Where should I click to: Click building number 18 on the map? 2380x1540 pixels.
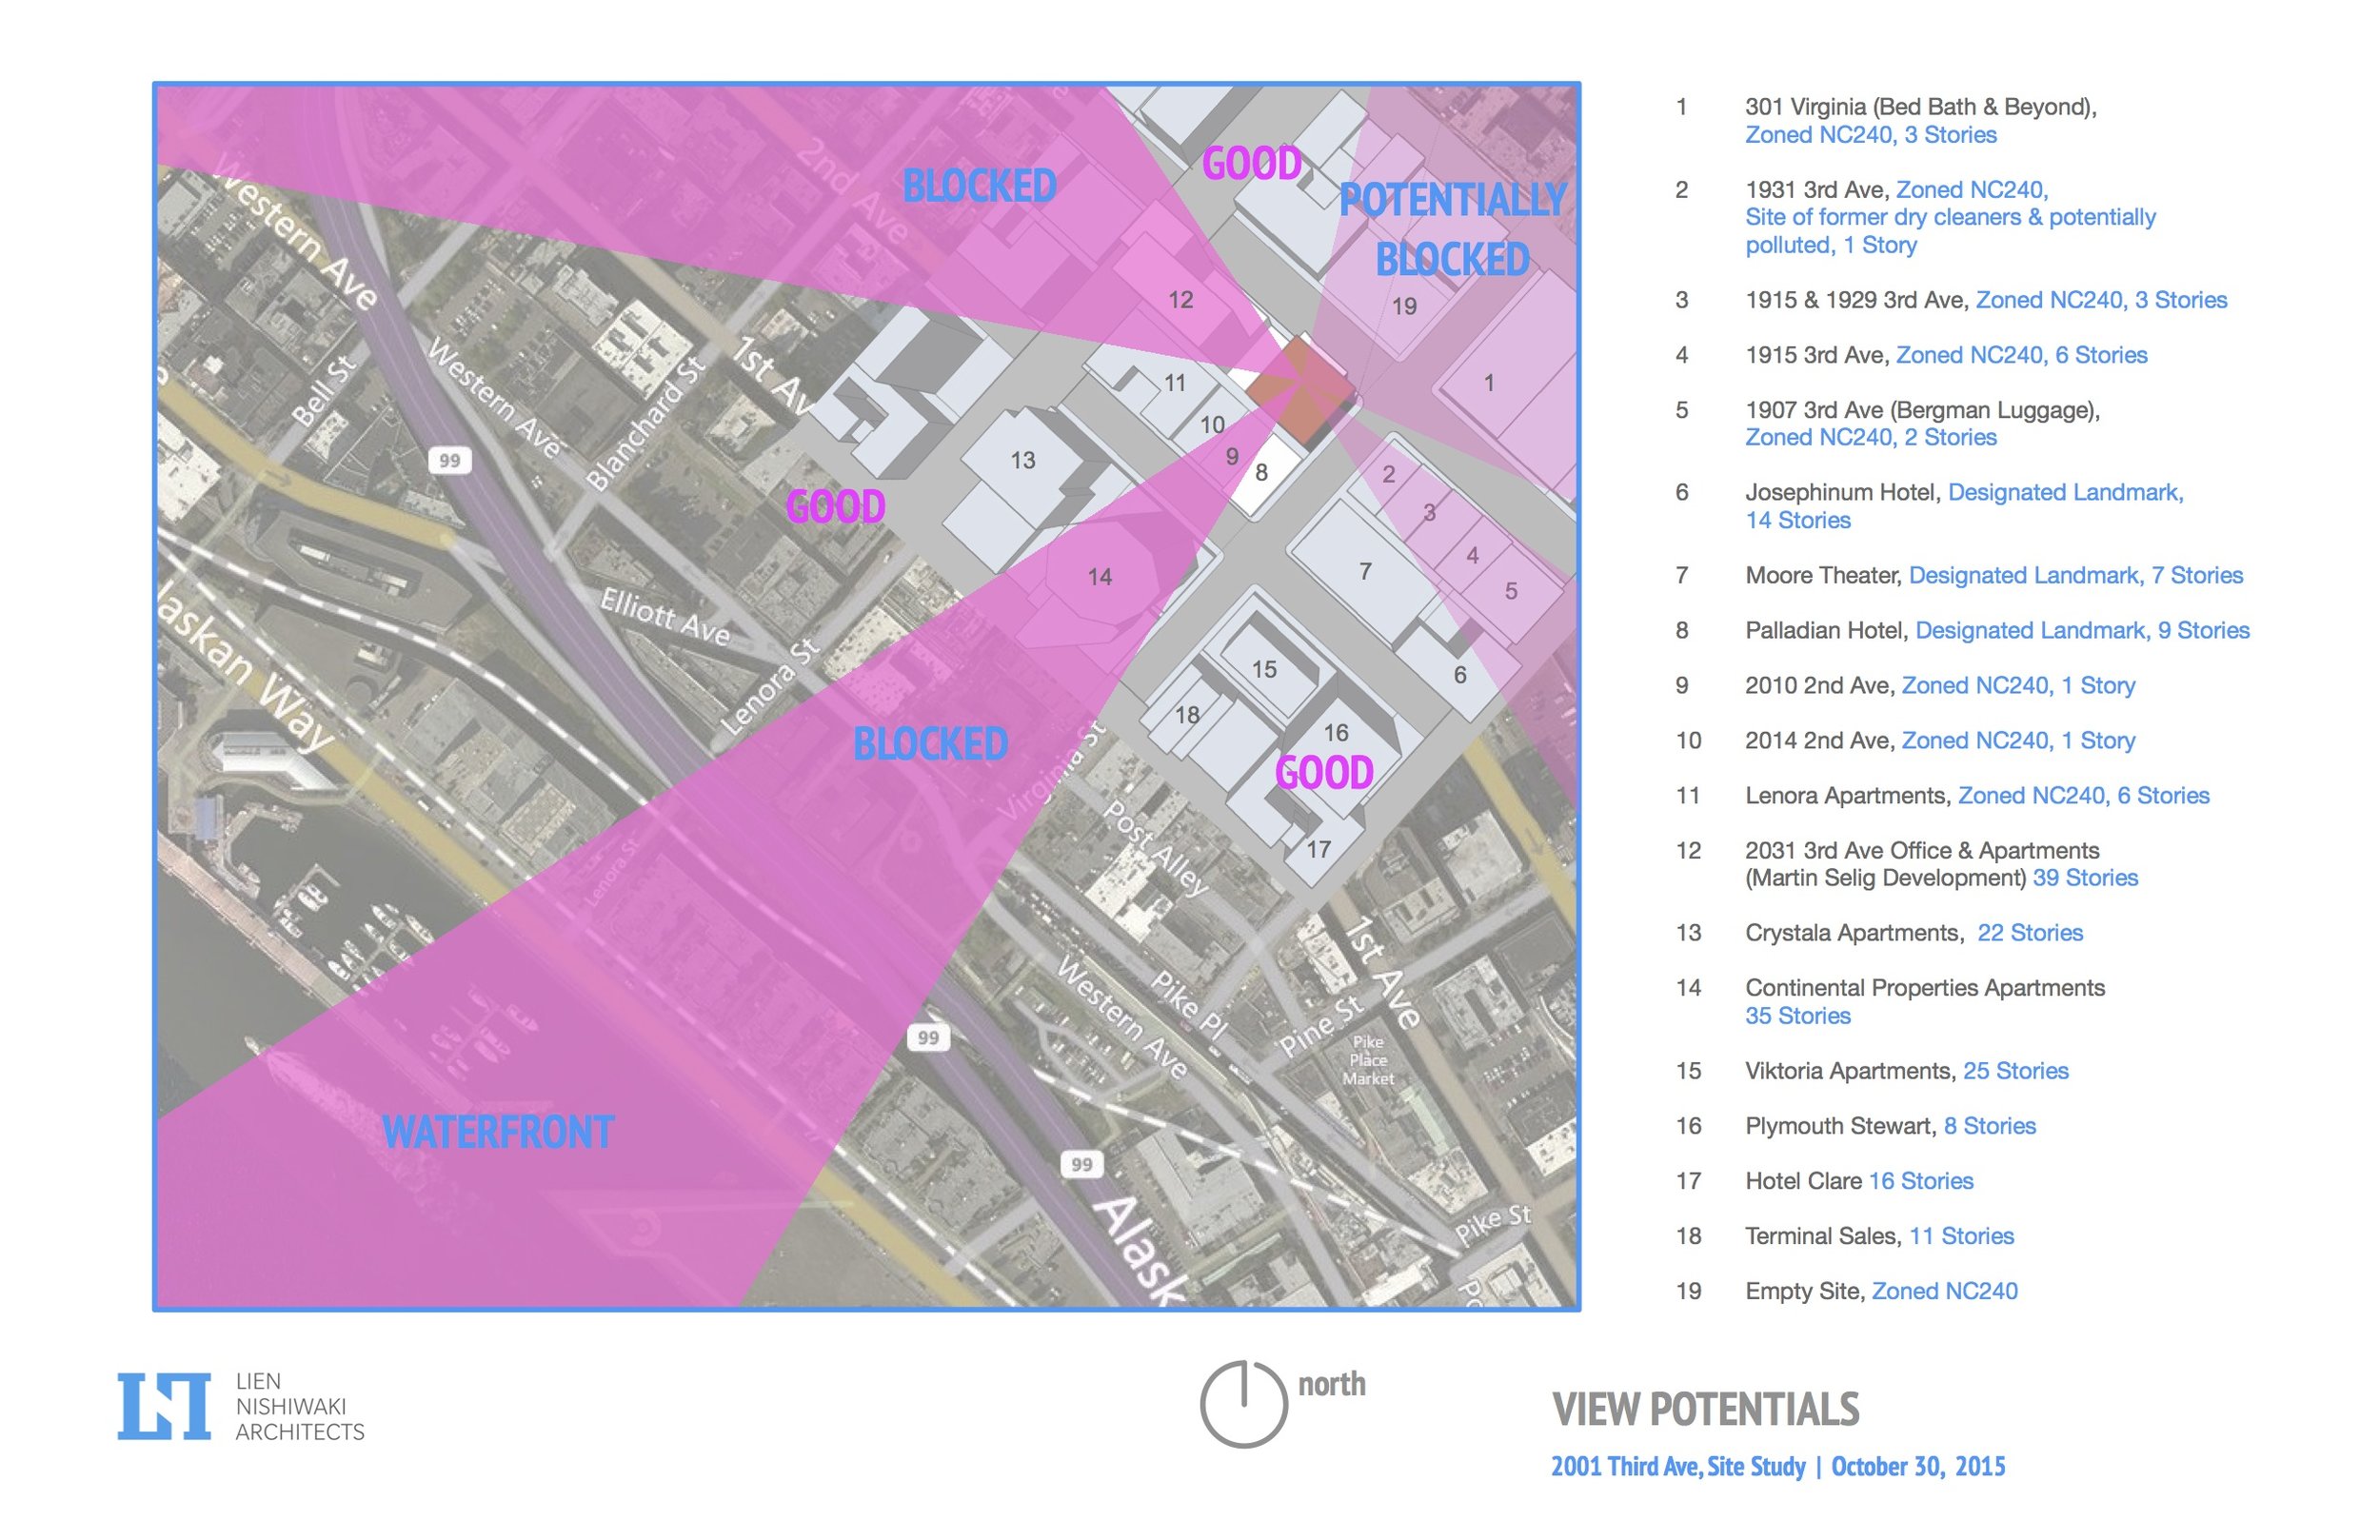tap(1187, 715)
